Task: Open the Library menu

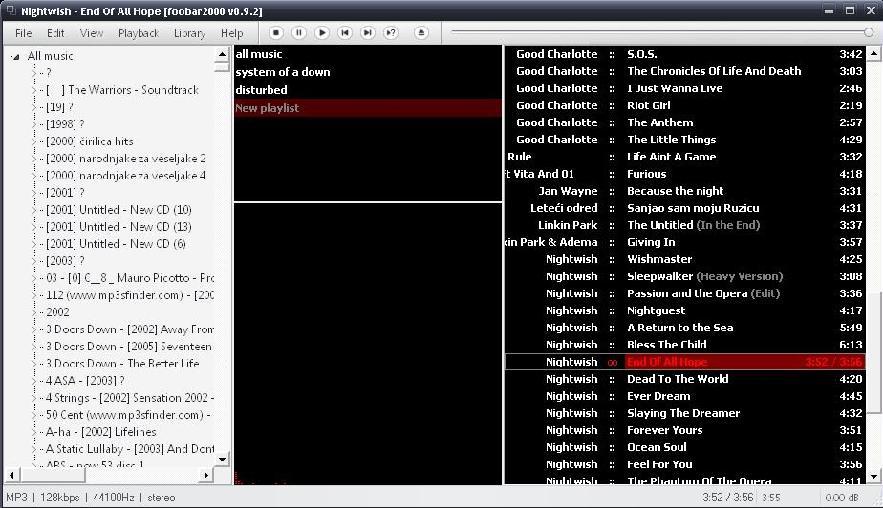Action: pos(189,33)
